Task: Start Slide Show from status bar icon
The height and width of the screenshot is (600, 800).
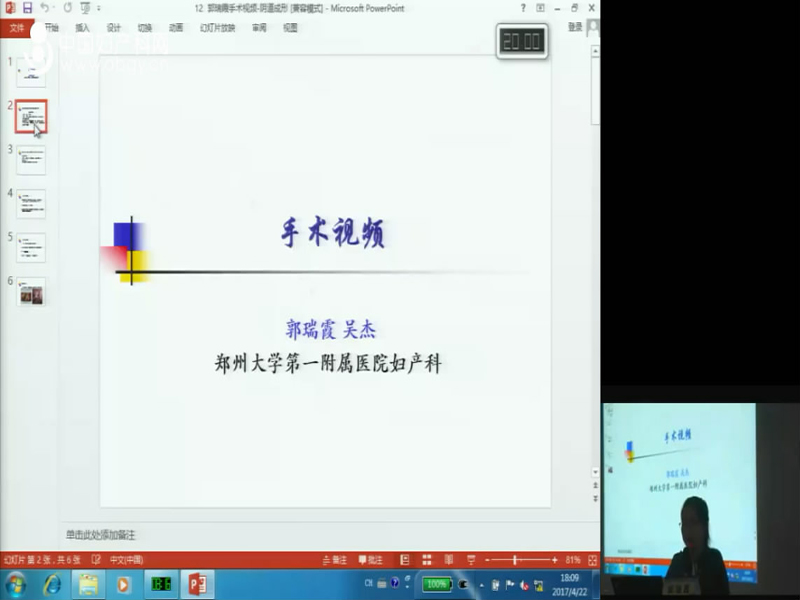Action: point(469,560)
